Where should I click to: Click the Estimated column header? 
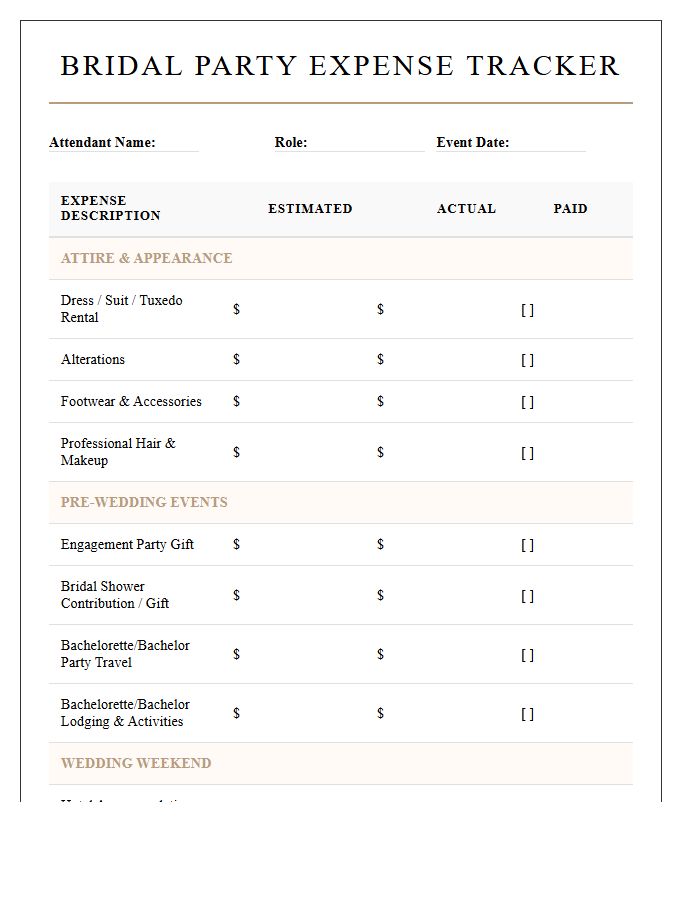pyautogui.click(x=310, y=208)
